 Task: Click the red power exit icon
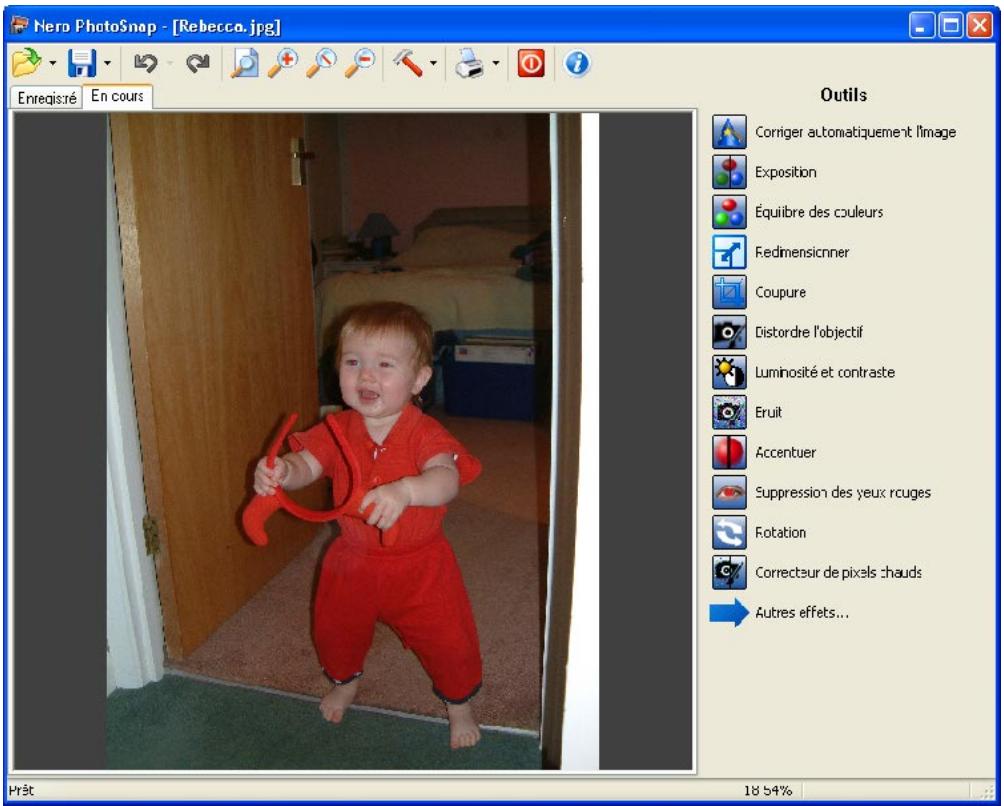pyautogui.click(x=531, y=63)
